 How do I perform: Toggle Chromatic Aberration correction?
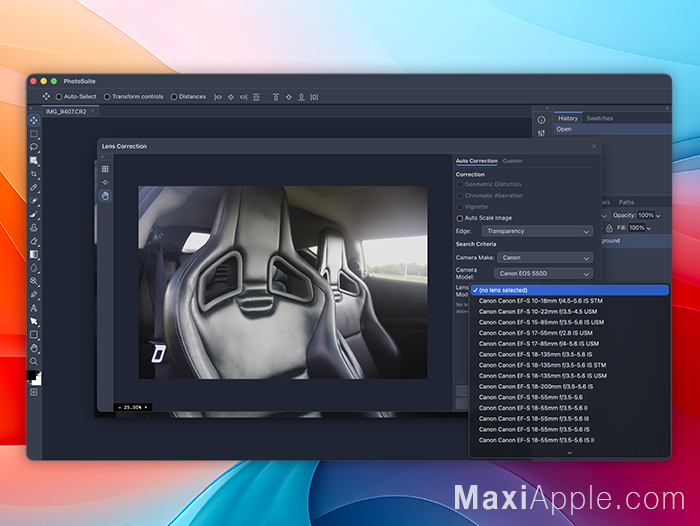(x=459, y=196)
